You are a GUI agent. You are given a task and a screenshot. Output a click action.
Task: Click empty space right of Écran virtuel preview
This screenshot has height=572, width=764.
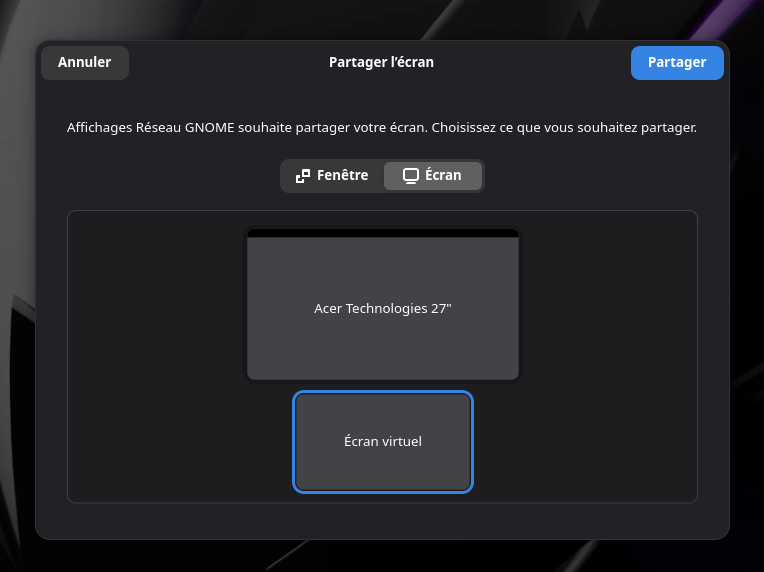point(585,442)
